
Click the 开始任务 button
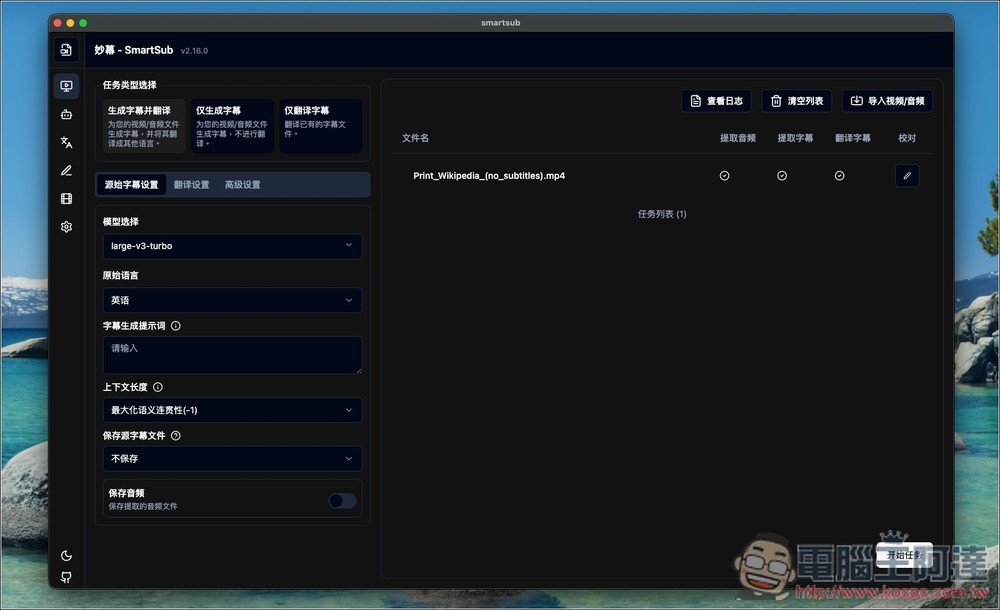point(904,555)
